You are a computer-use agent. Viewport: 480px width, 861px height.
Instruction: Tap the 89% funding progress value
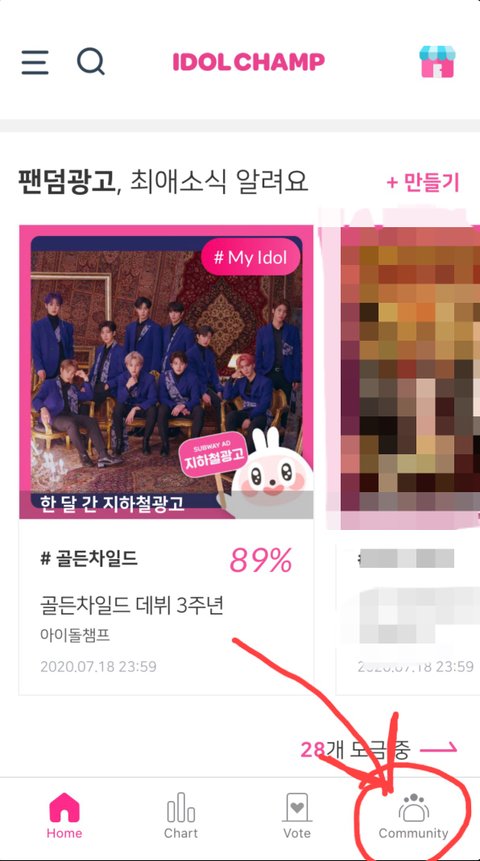pyautogui.click(x=261, y=561)
